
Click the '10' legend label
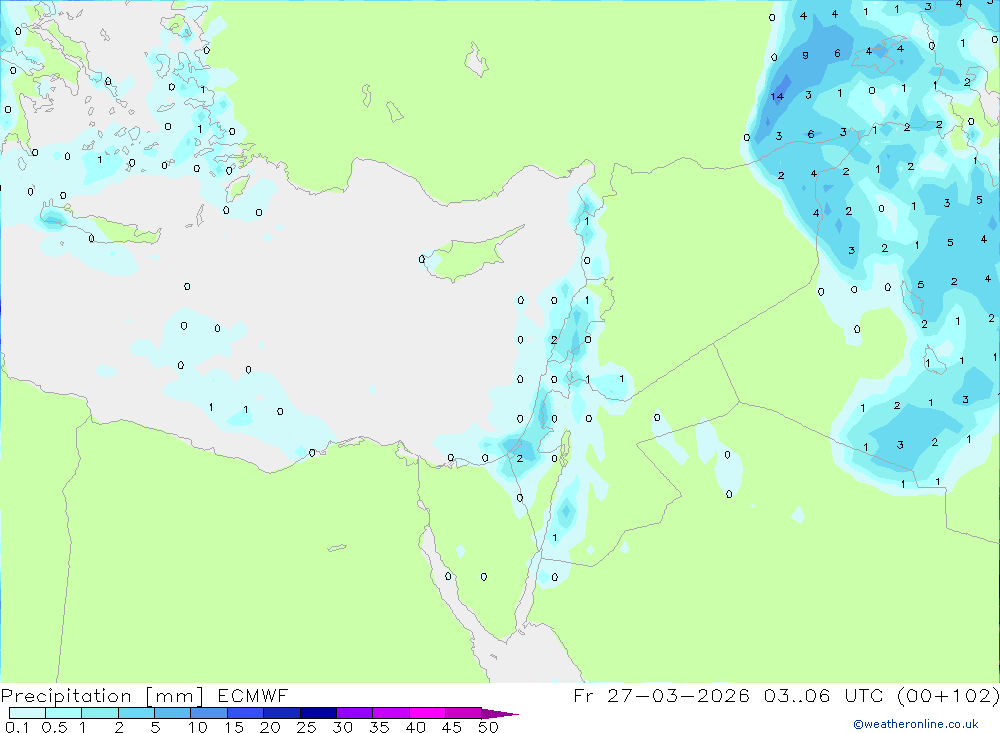(x=198, y=727)
